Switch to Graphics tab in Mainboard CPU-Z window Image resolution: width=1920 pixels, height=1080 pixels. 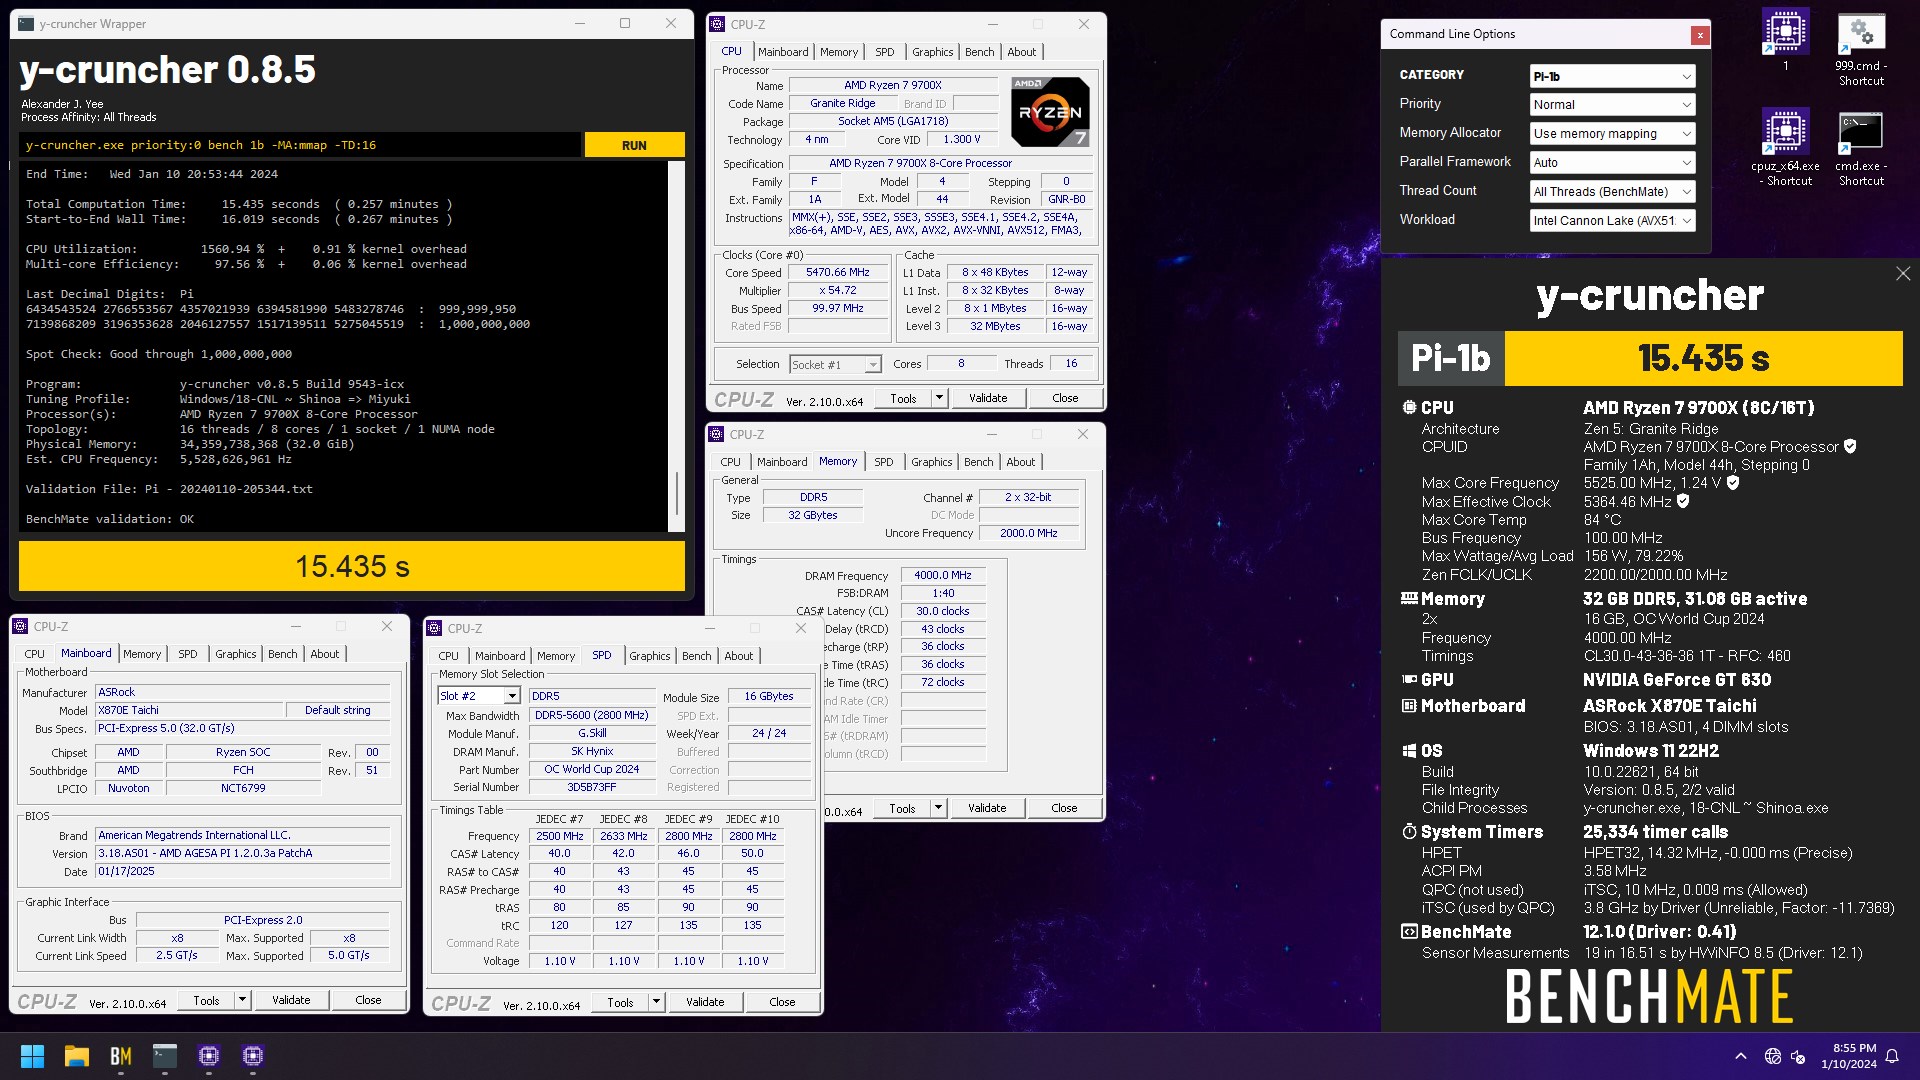coord(235,654)
